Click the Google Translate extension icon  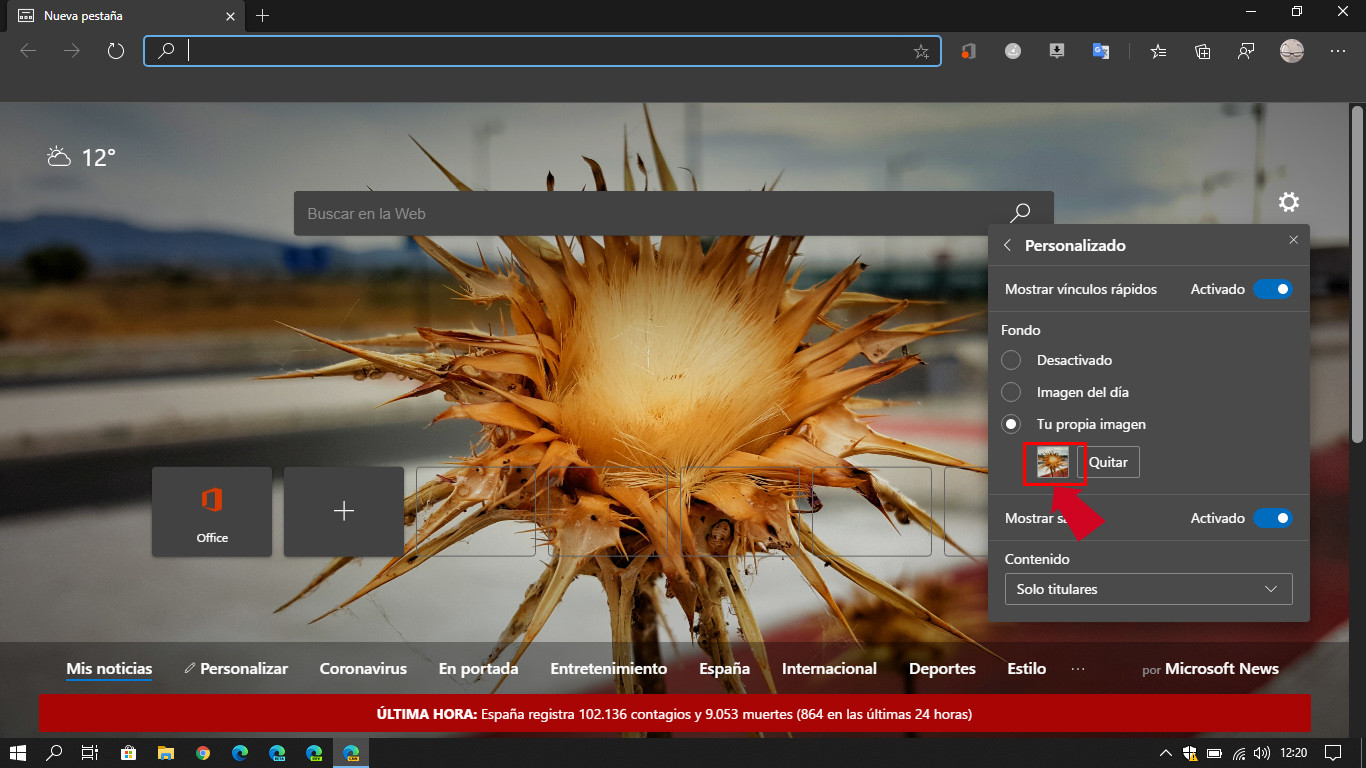1101,51
